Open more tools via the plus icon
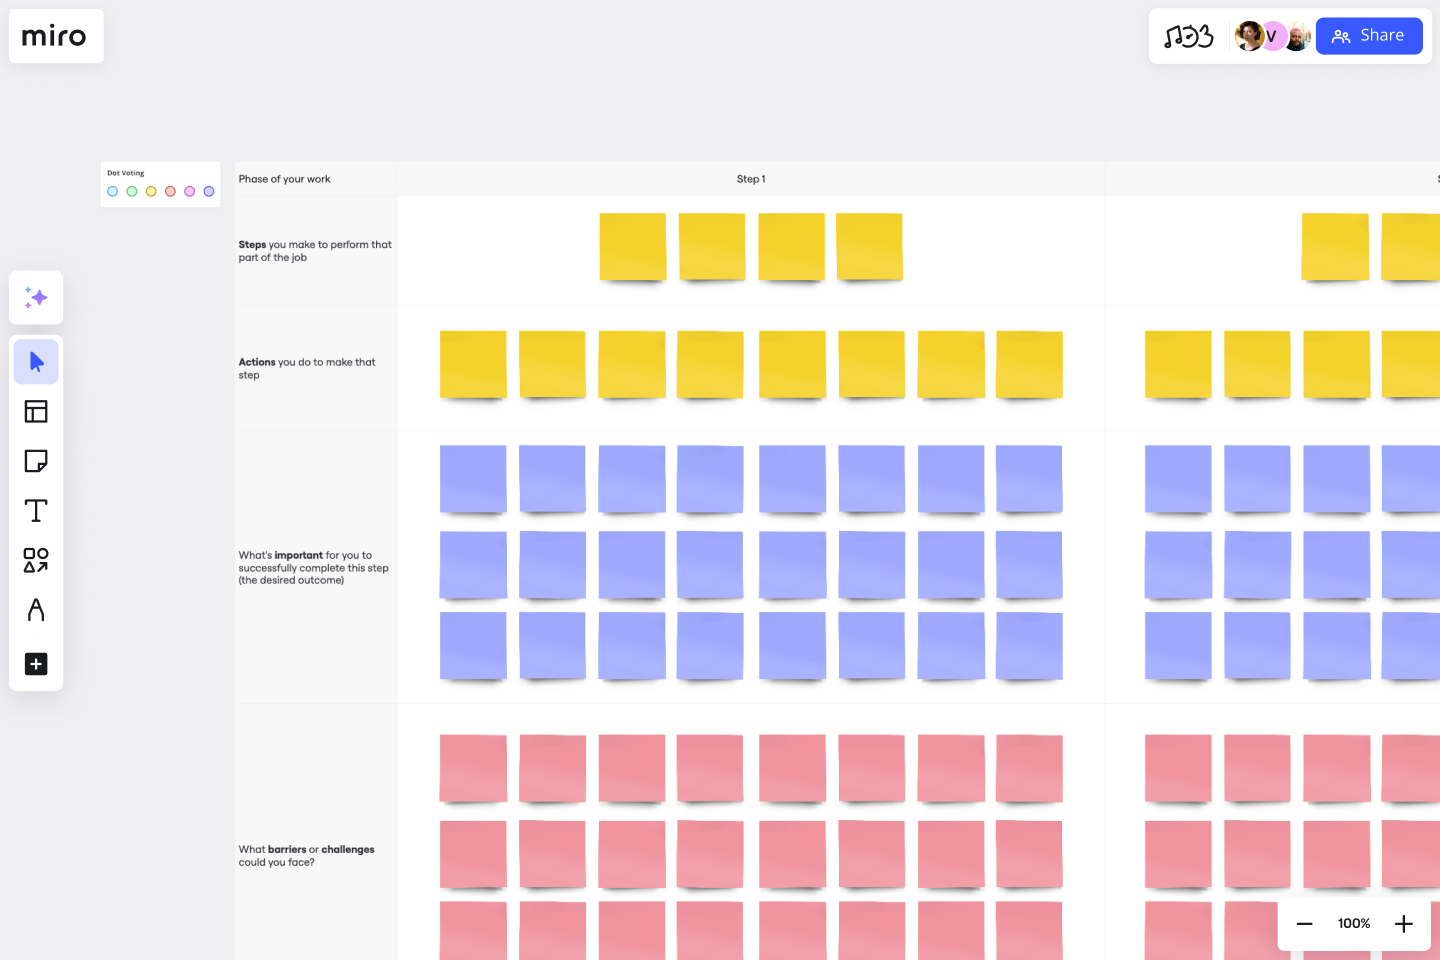Screen dimensions: 1440x960 [36, 664]
